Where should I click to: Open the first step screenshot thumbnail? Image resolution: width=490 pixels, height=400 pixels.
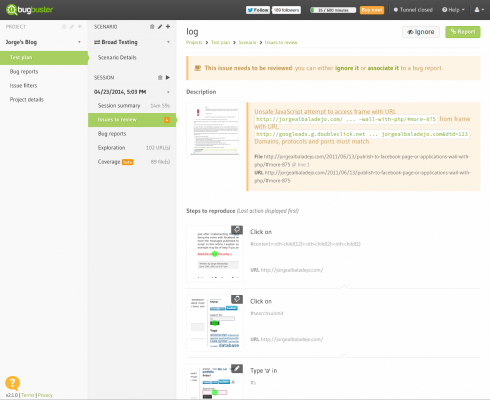(215, 253)
